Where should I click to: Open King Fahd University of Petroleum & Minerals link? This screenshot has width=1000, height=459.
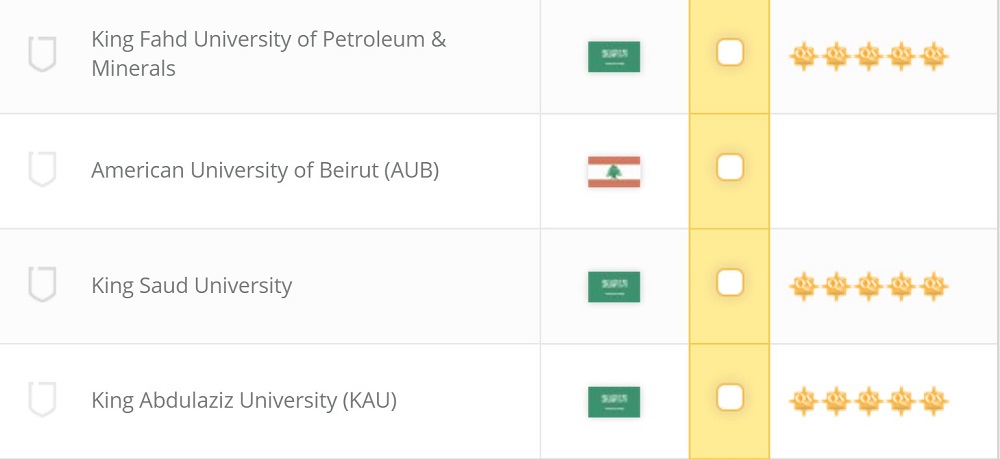[x=268, y=54]
